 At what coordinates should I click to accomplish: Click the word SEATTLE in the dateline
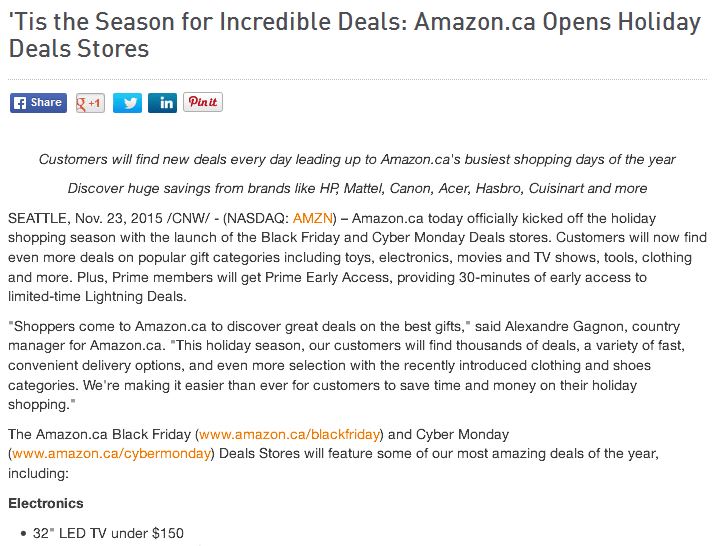pos(37,218)
